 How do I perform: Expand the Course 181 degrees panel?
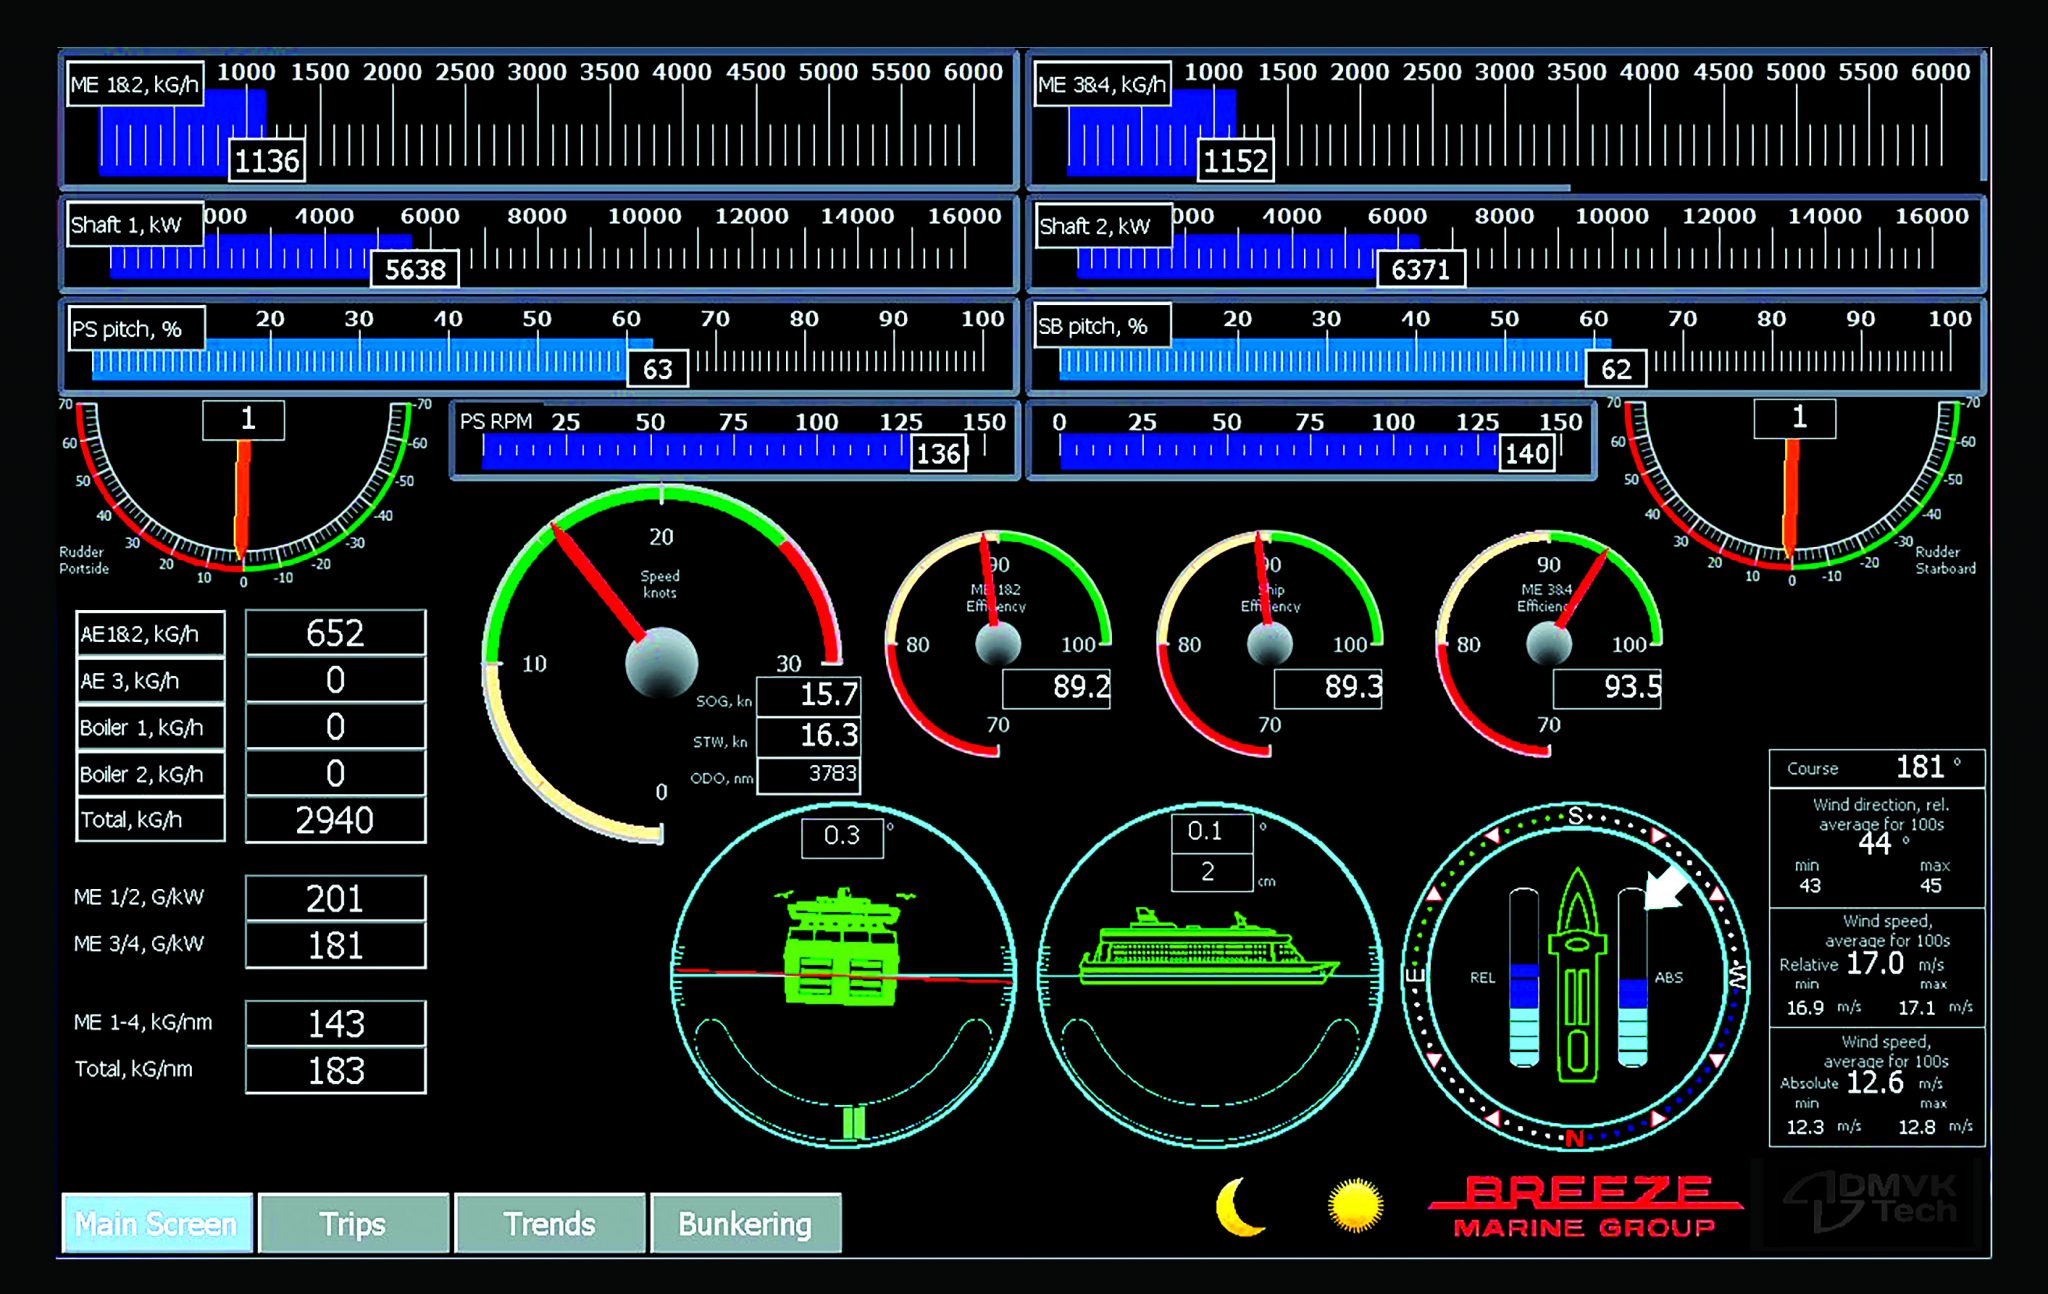(1877, 768)
